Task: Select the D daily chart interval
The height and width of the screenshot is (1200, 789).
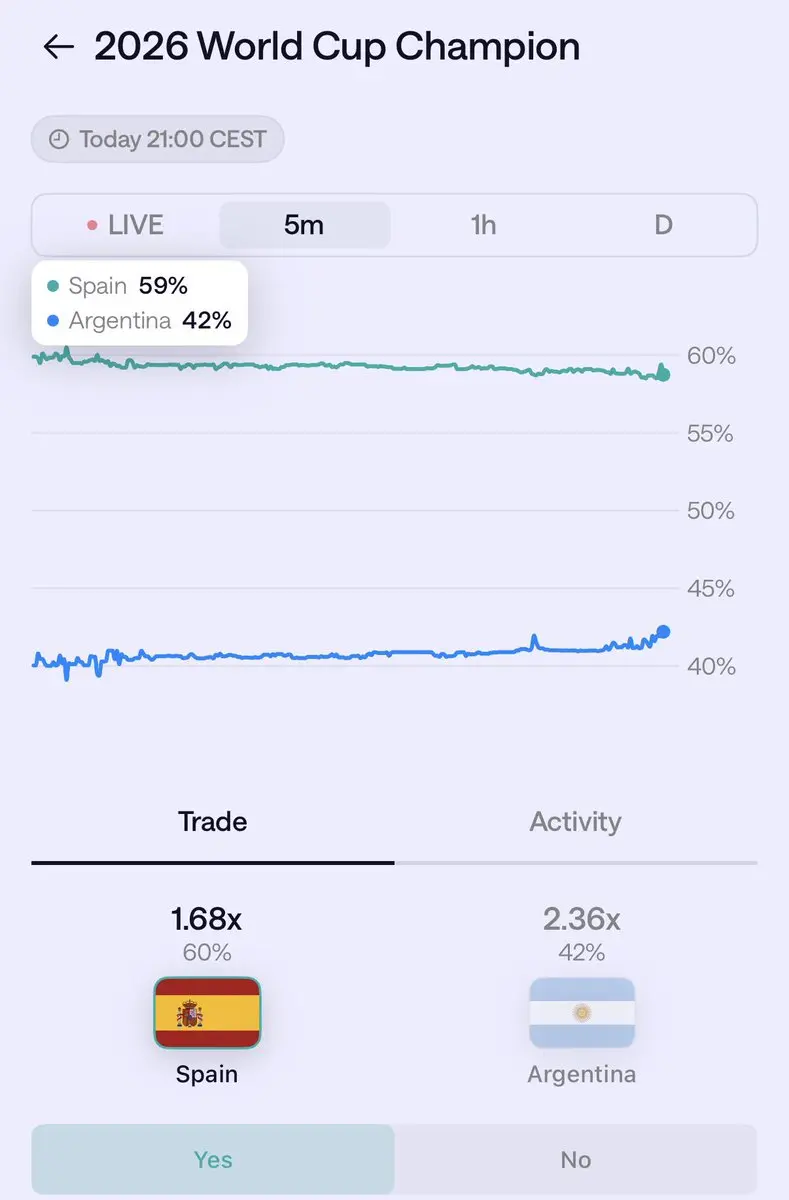Action: pos(663,225)
